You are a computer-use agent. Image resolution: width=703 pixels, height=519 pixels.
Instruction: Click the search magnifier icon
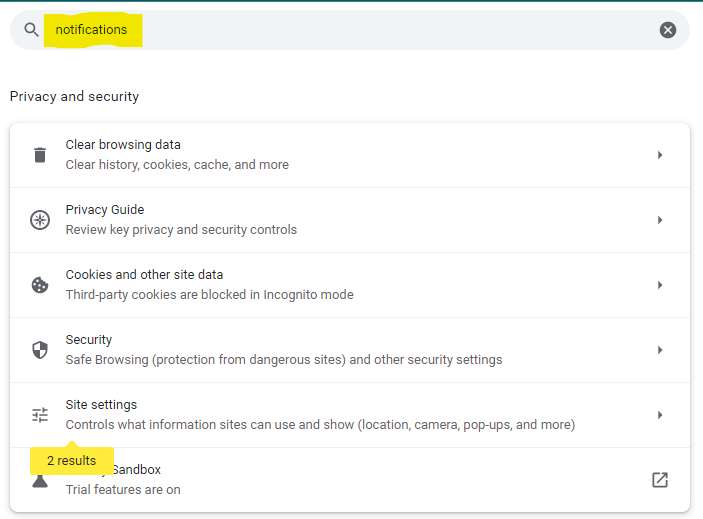coord(31,30)
